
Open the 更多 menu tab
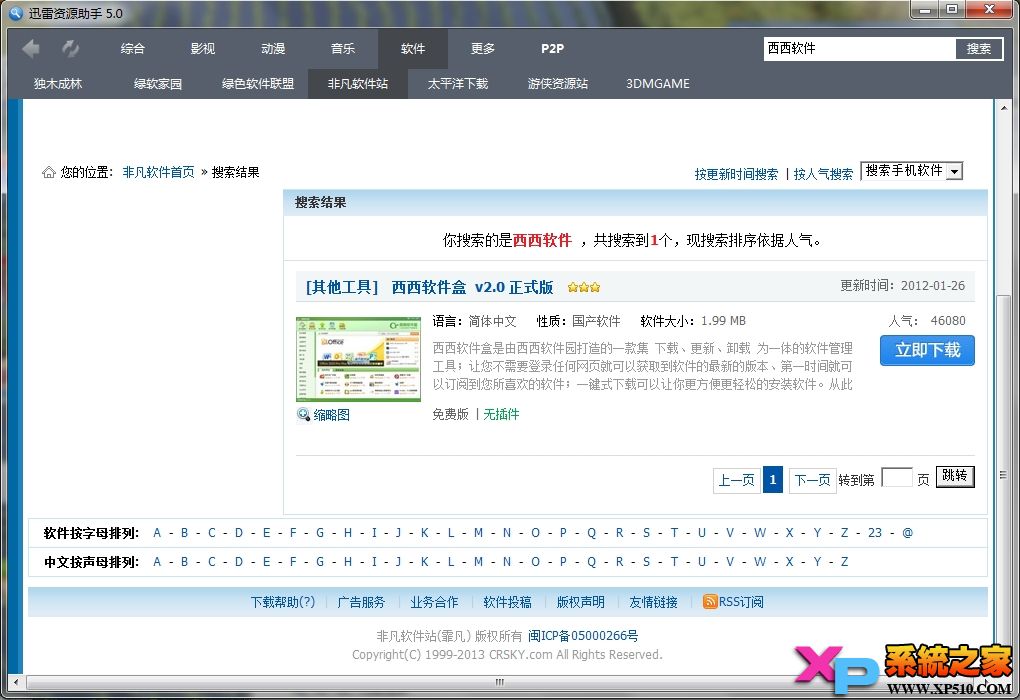coord(483,48)
